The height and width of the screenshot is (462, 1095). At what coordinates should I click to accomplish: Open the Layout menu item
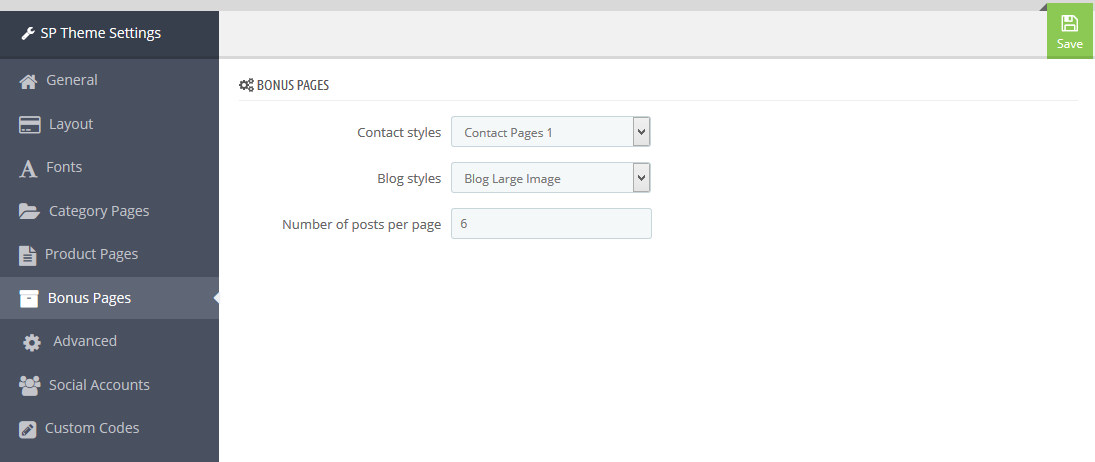[110, 124]
